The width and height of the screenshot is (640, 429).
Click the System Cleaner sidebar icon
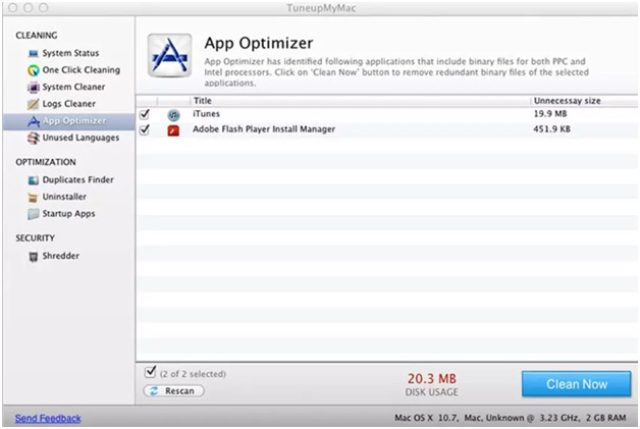[33, 87]
